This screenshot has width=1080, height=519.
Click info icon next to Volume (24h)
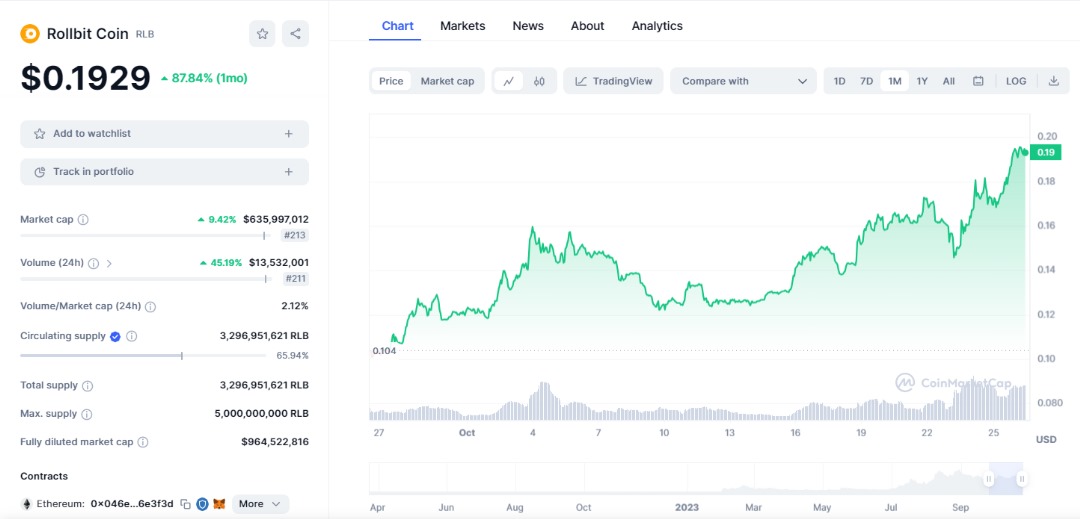point(94,263)
